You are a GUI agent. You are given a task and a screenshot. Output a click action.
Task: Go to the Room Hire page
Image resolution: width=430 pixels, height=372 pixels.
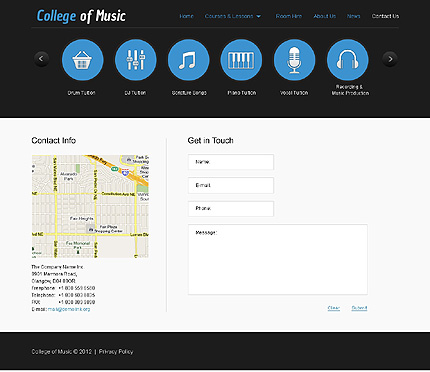289,16
